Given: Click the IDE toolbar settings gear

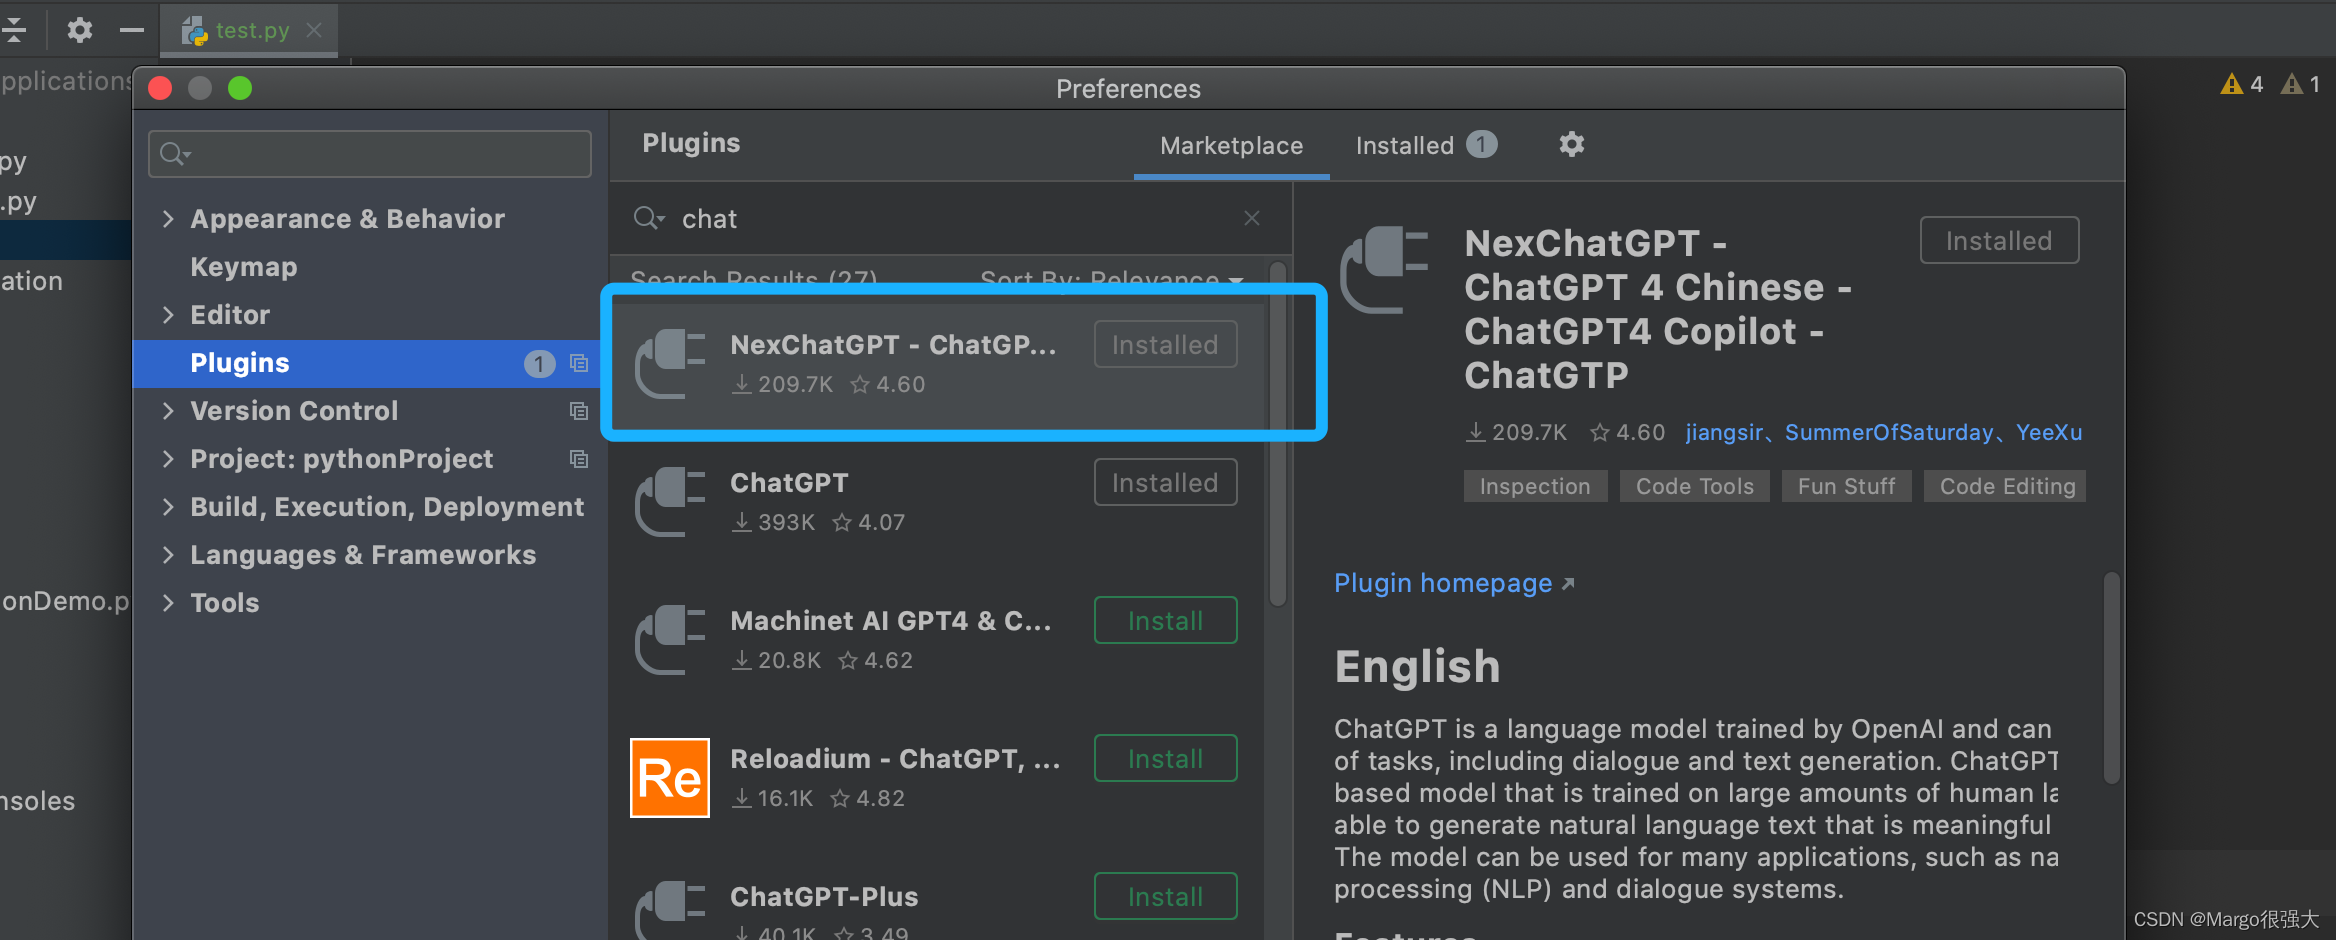Looking at the screenshot, I should tap(79, 30).
